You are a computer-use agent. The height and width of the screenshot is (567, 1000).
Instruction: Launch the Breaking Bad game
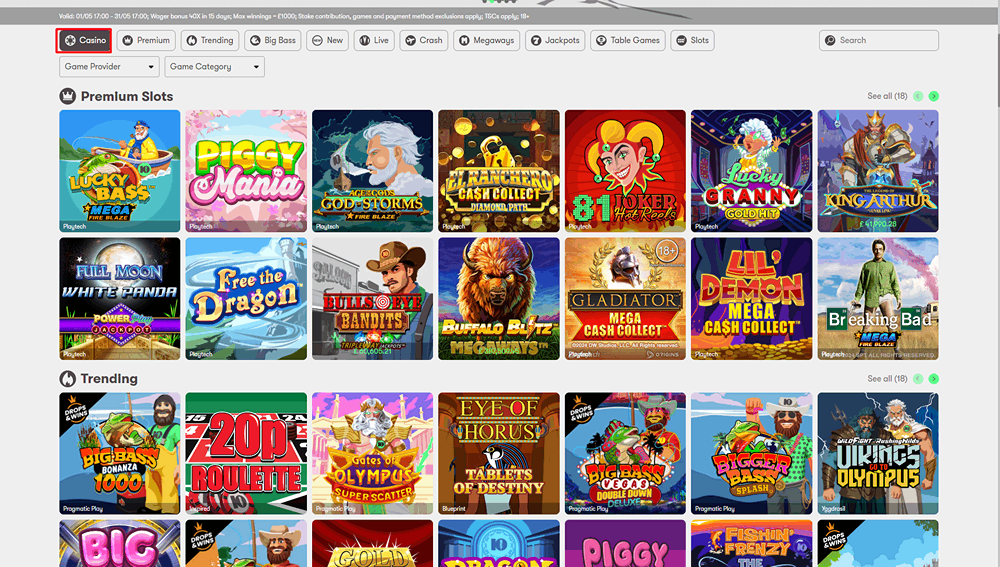pos(878,299)
